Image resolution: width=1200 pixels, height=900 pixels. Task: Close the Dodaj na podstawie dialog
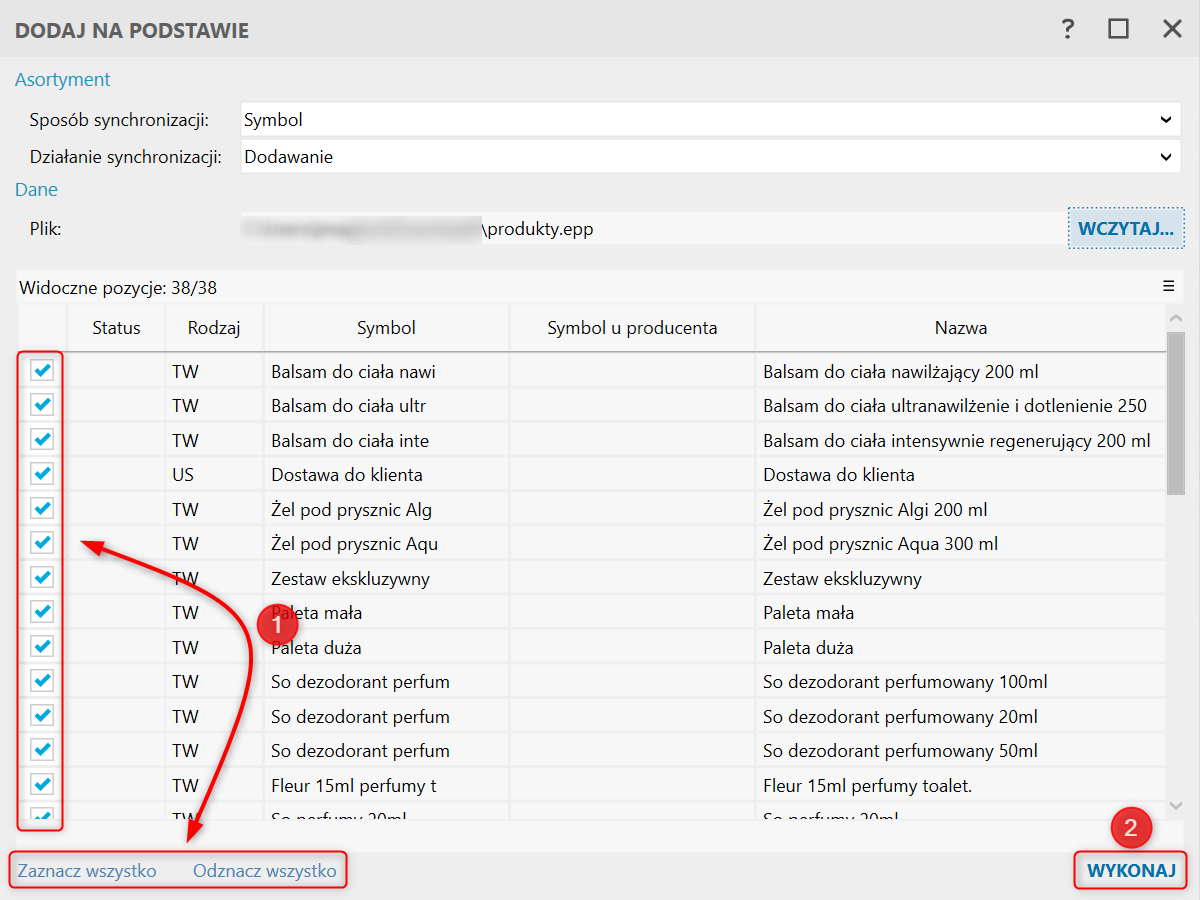[1172, 29]
